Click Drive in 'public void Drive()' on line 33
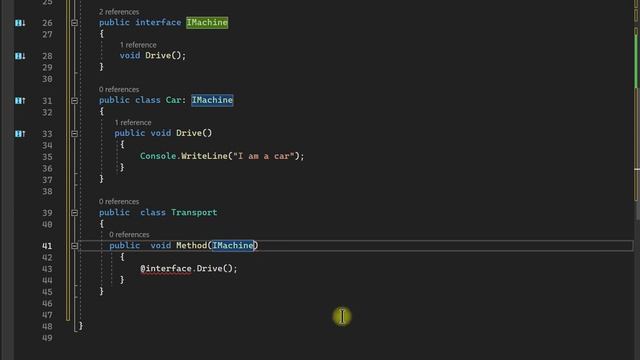This screenshot has width=640, height=360. pyautogui.click(x=189, y=133)
